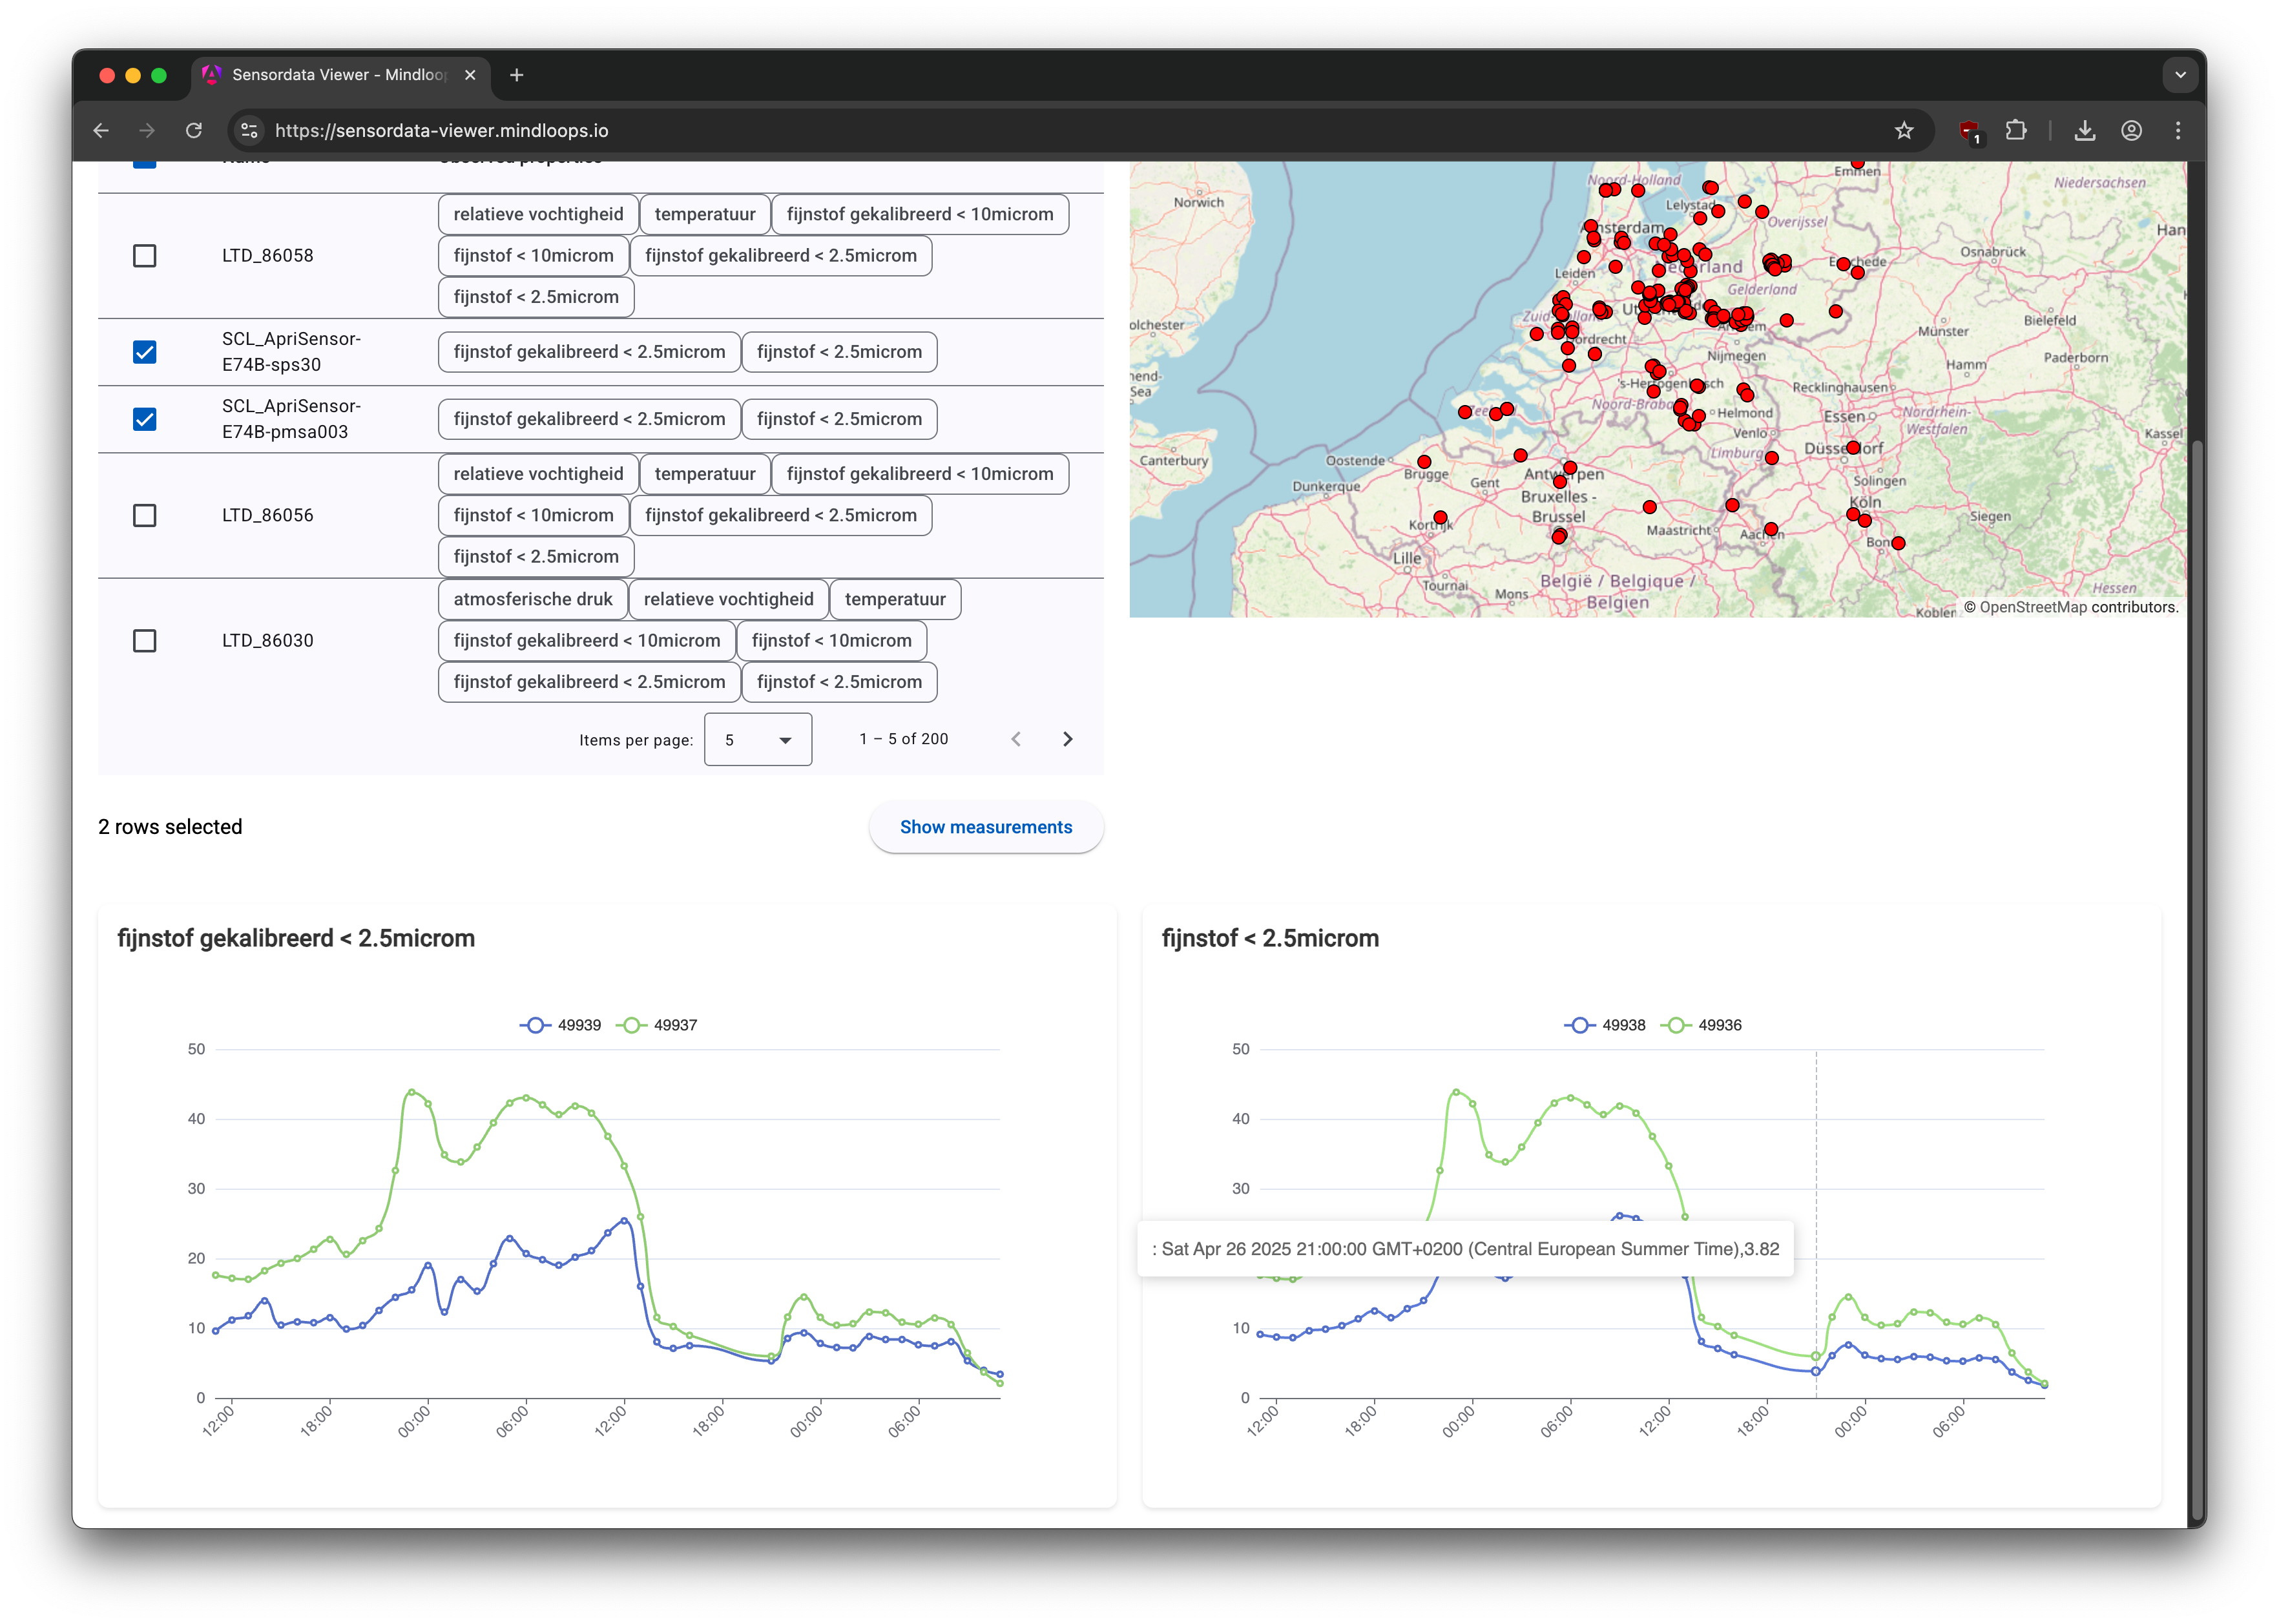Viewport: 2279px width, 1624px height.
Task: Click '2 rows selected' text
Action: [170, 827]
